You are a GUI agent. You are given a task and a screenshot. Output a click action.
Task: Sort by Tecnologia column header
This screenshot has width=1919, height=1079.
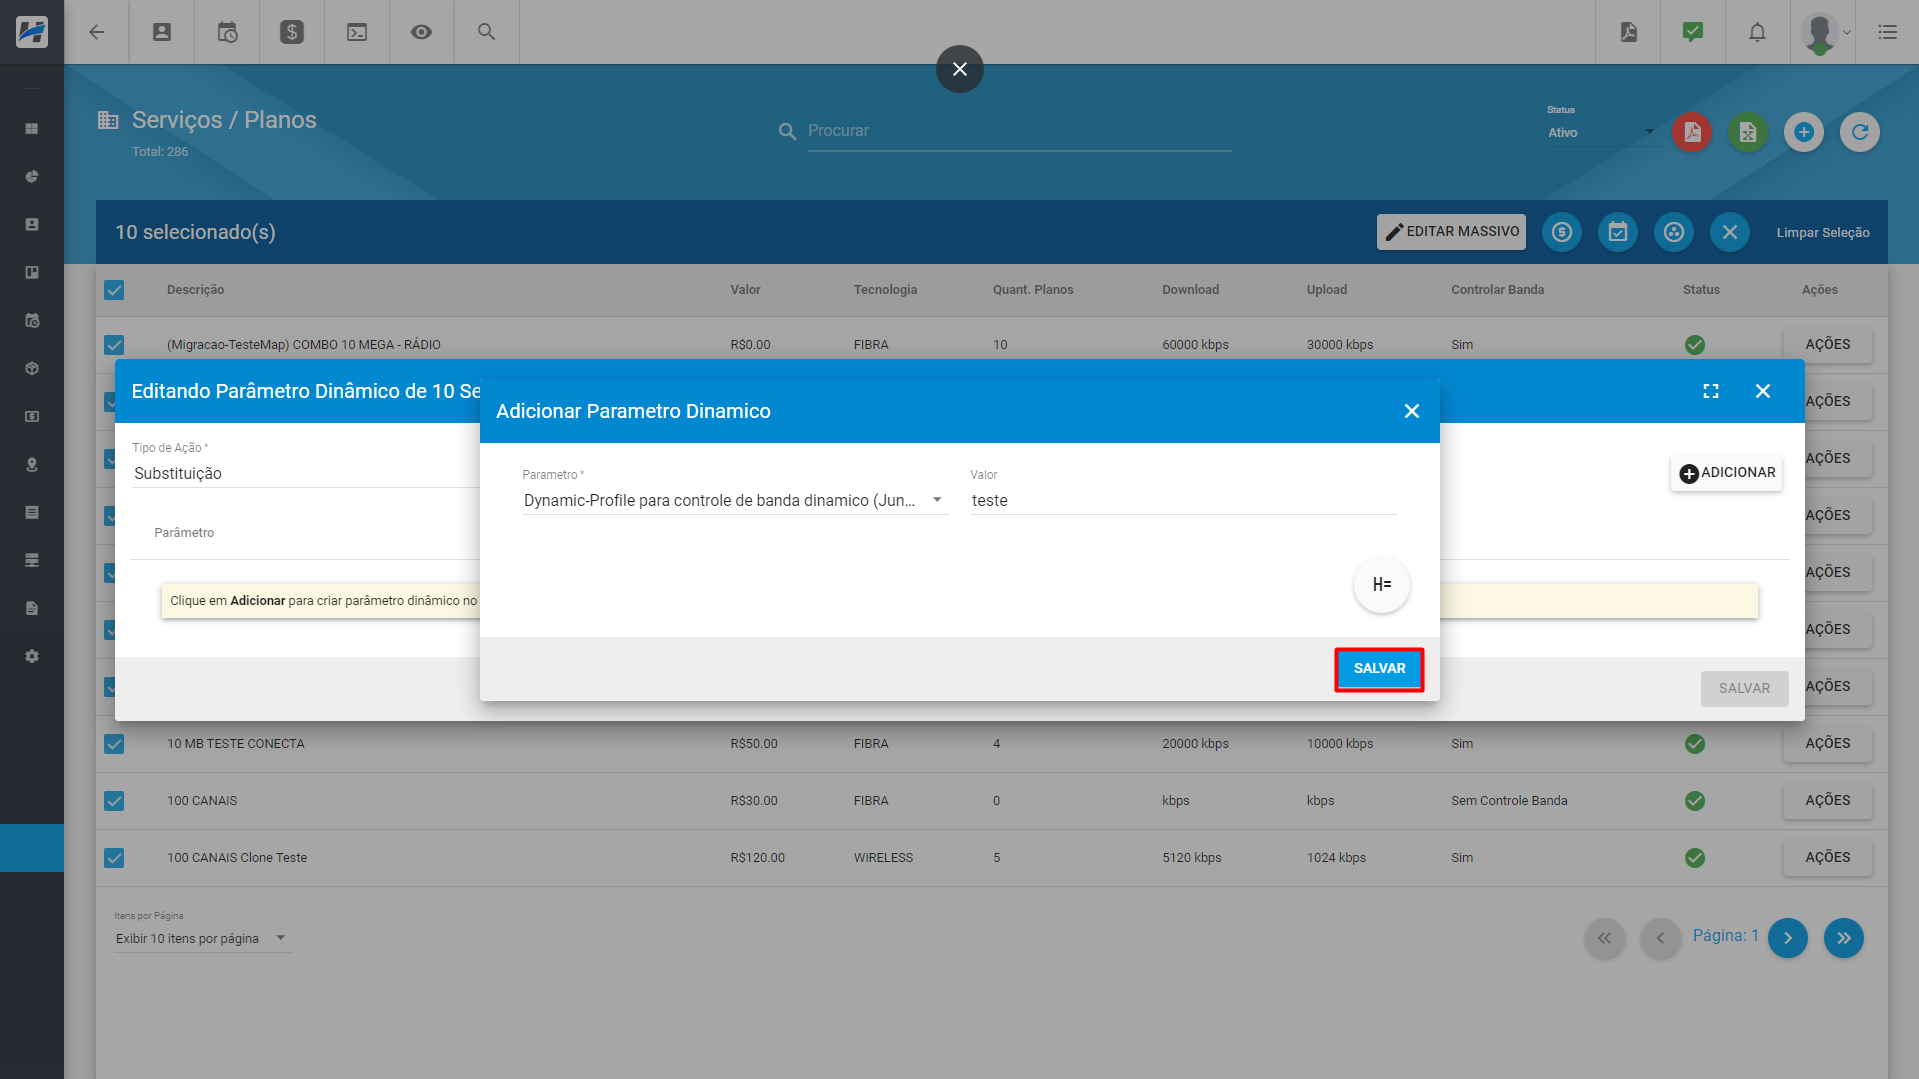(885, 290)
